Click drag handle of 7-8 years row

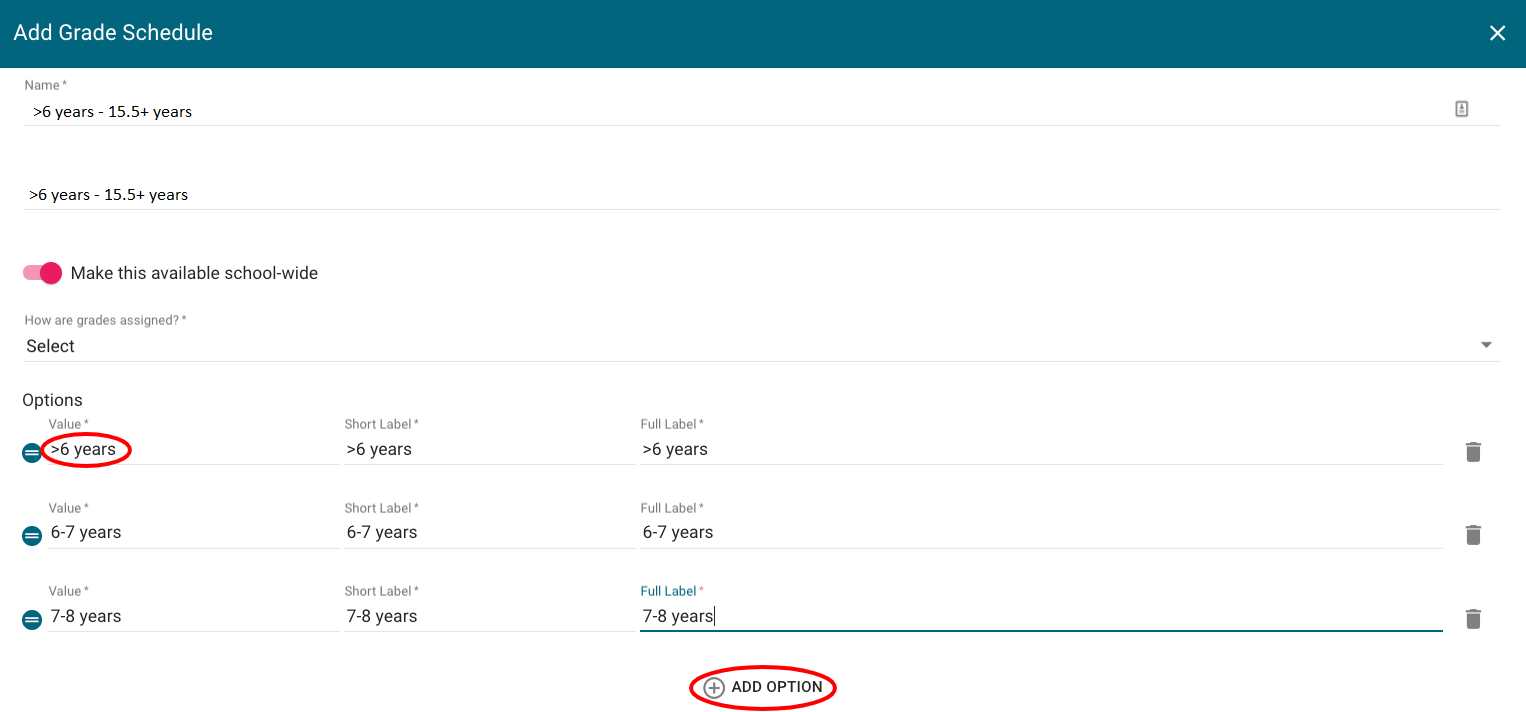click(x=32, y=620)
